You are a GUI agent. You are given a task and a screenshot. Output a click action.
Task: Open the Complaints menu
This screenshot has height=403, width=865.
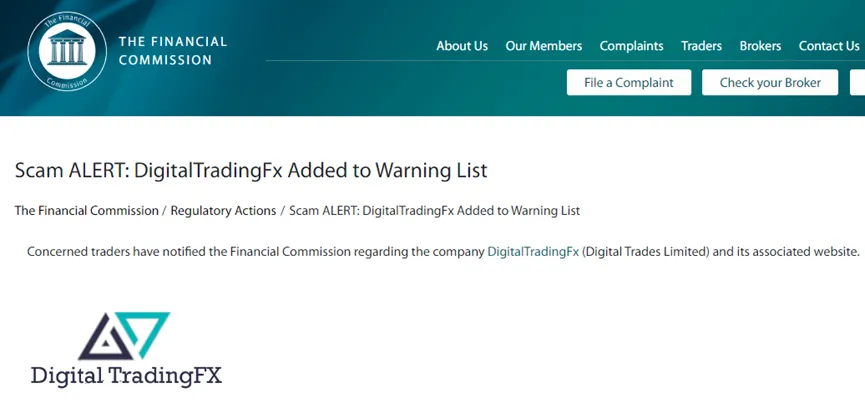point(631,46)
